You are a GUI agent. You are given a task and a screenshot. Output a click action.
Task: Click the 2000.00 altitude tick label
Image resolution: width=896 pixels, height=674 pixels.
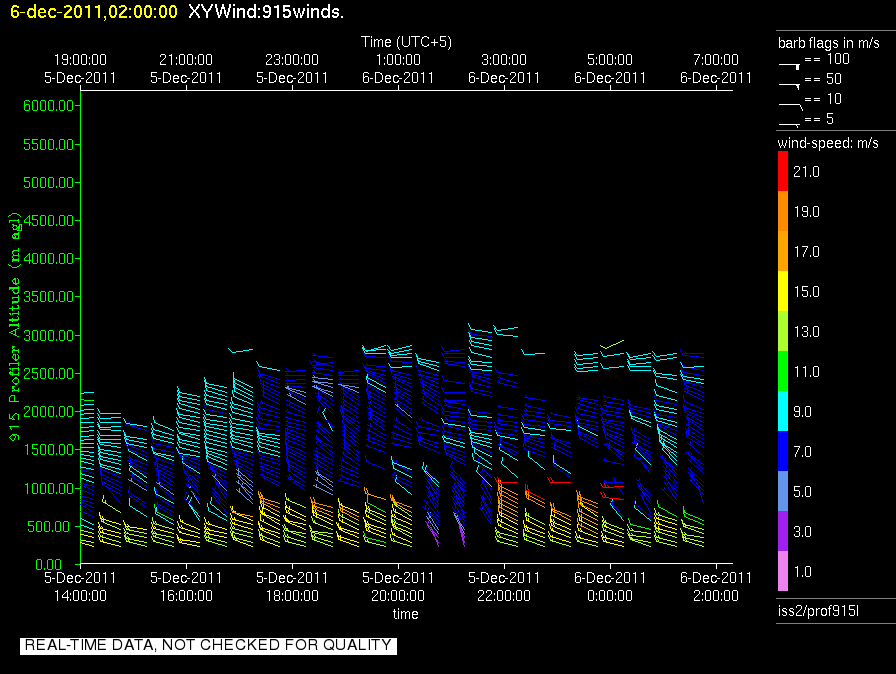pyautogui.click(x=49, y=412)
